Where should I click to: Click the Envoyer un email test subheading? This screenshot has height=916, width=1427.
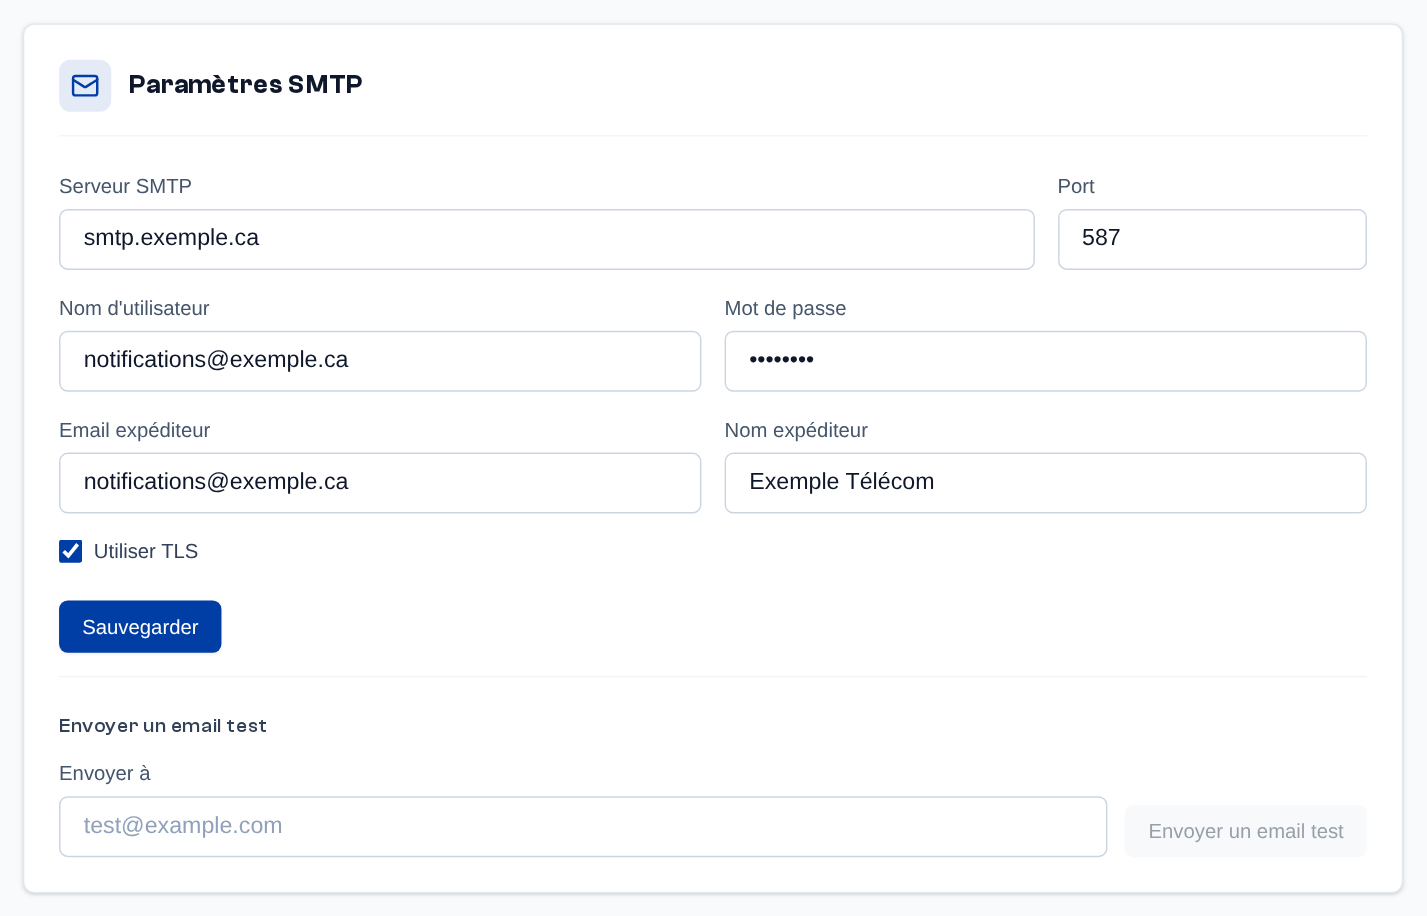click(x=163, y=726)
